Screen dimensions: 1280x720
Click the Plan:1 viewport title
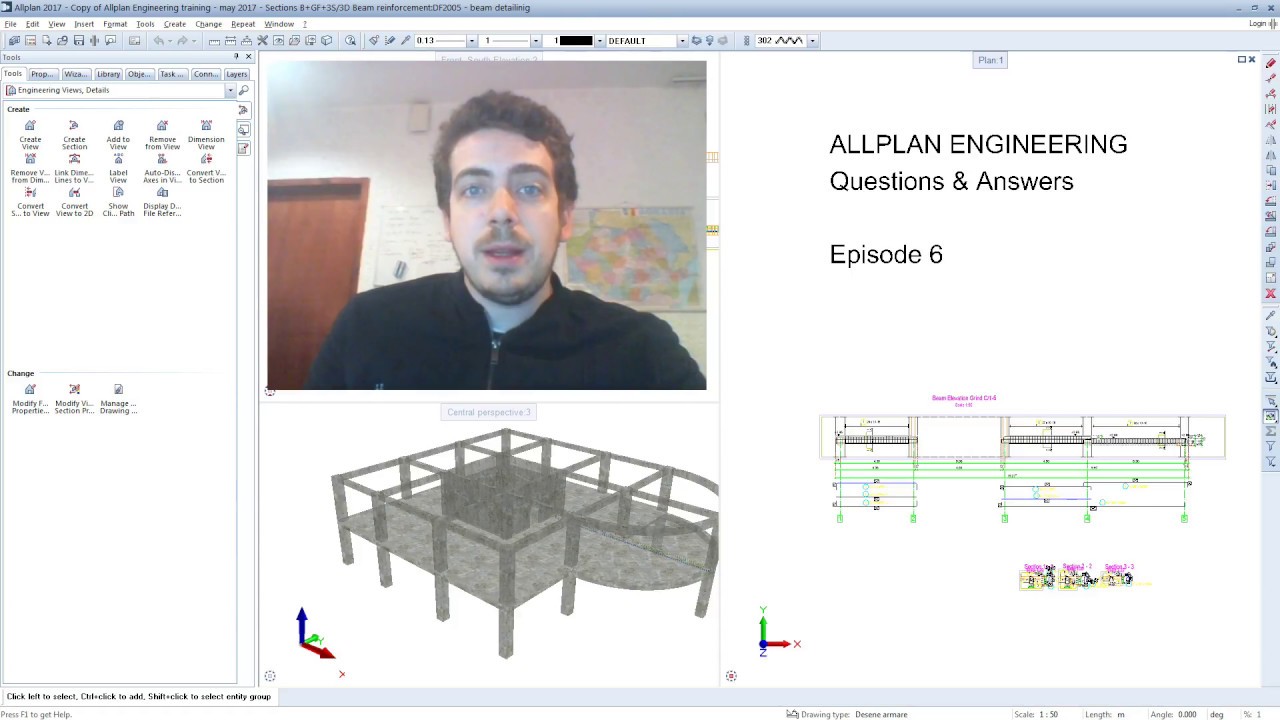pyautogui.click(x=990, y=60)
